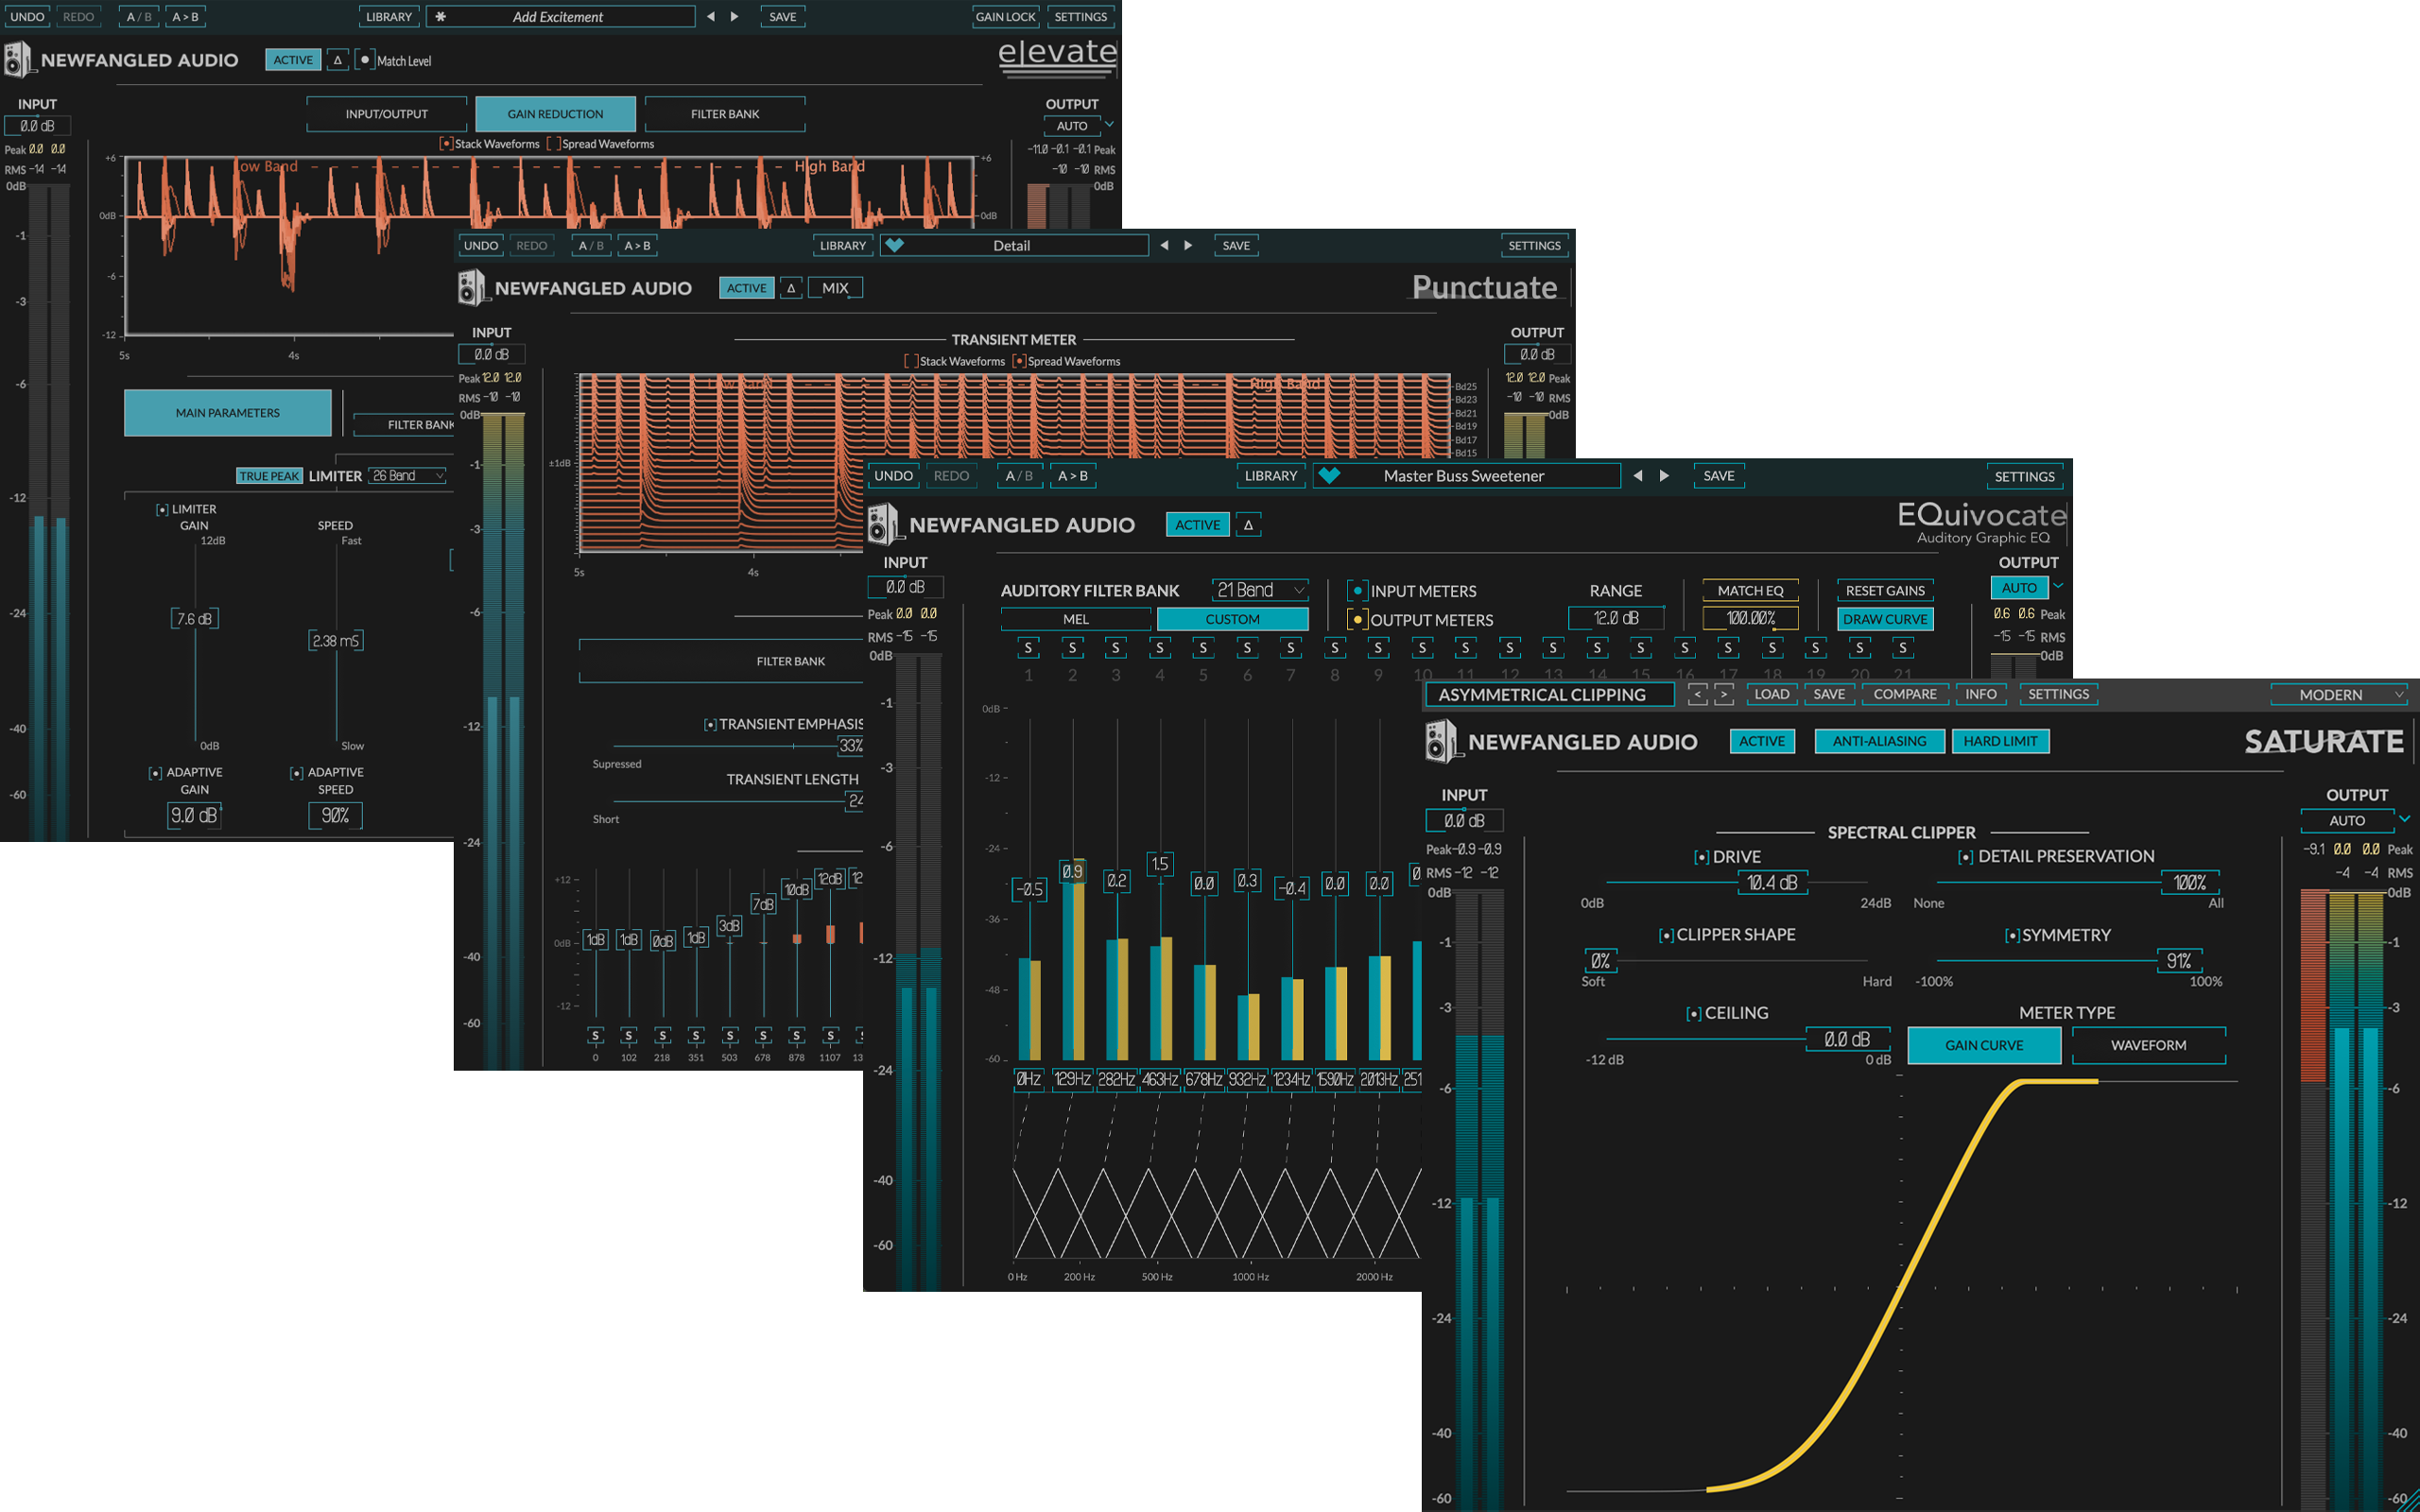Image resolution: width=2420 pixels, height=1512 pixels.
Task: Select Main Parameters tab in Elevate
Action: [228, 413]
